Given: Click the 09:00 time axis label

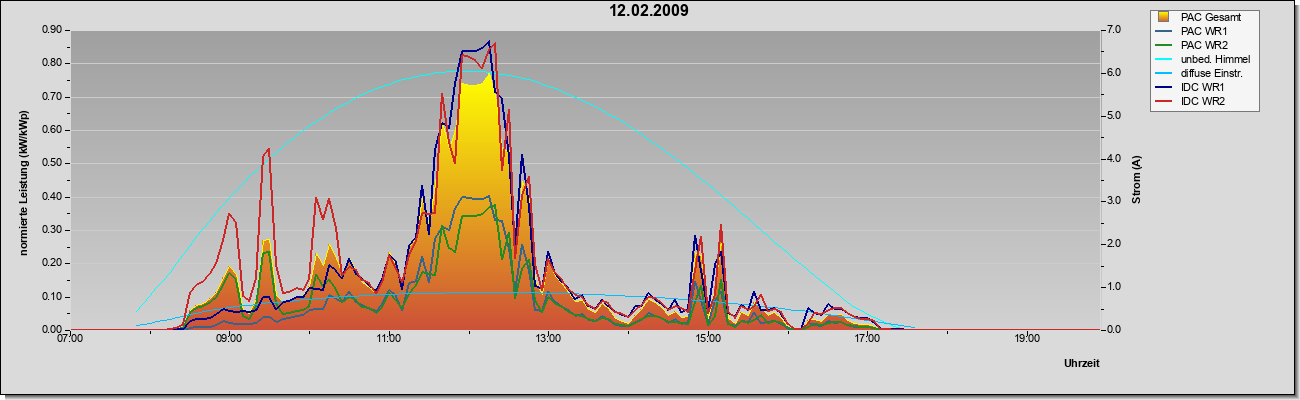Looking at the screenshot, I should (x=229, y=339).
